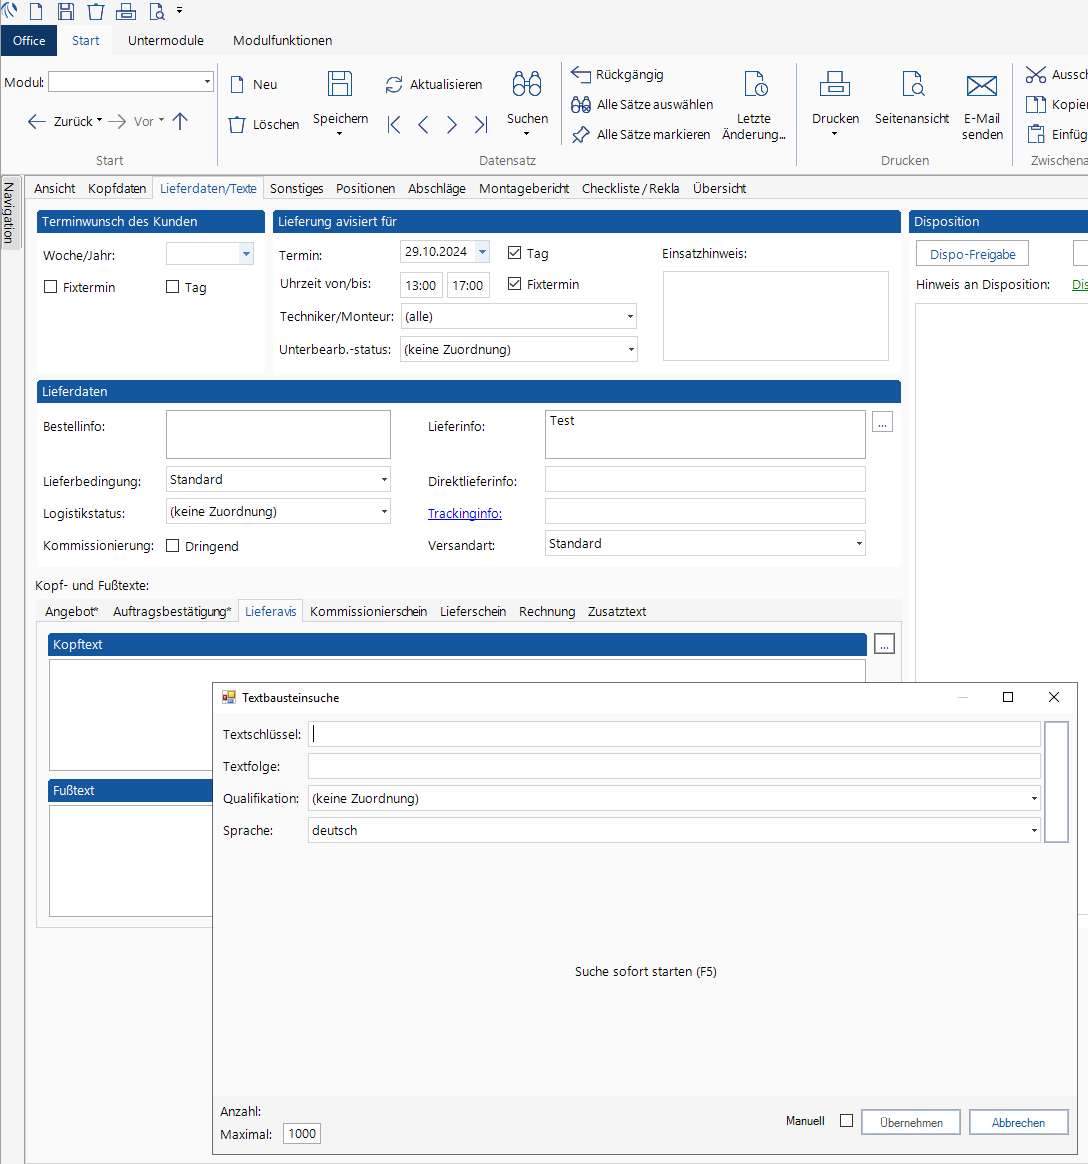Screen dimensions: 1088x1164
Task: Open the Sprache dropdown
Action: pyautogui.click(x=1034, y=831)
